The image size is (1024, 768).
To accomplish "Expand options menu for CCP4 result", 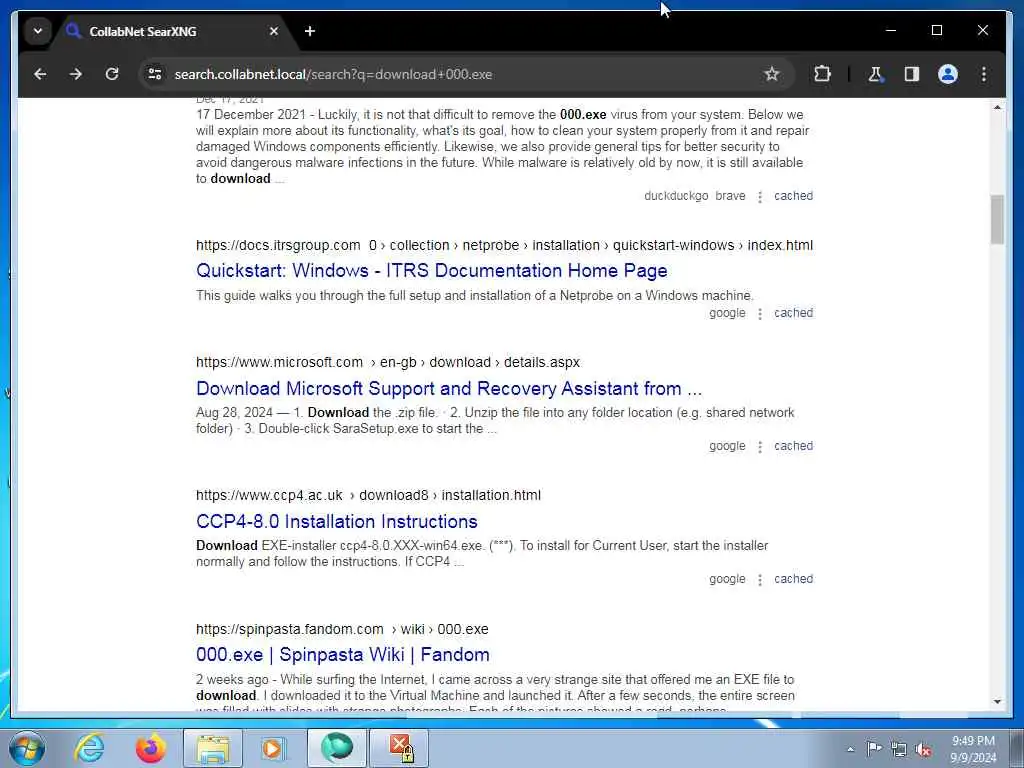I will 760,580.
